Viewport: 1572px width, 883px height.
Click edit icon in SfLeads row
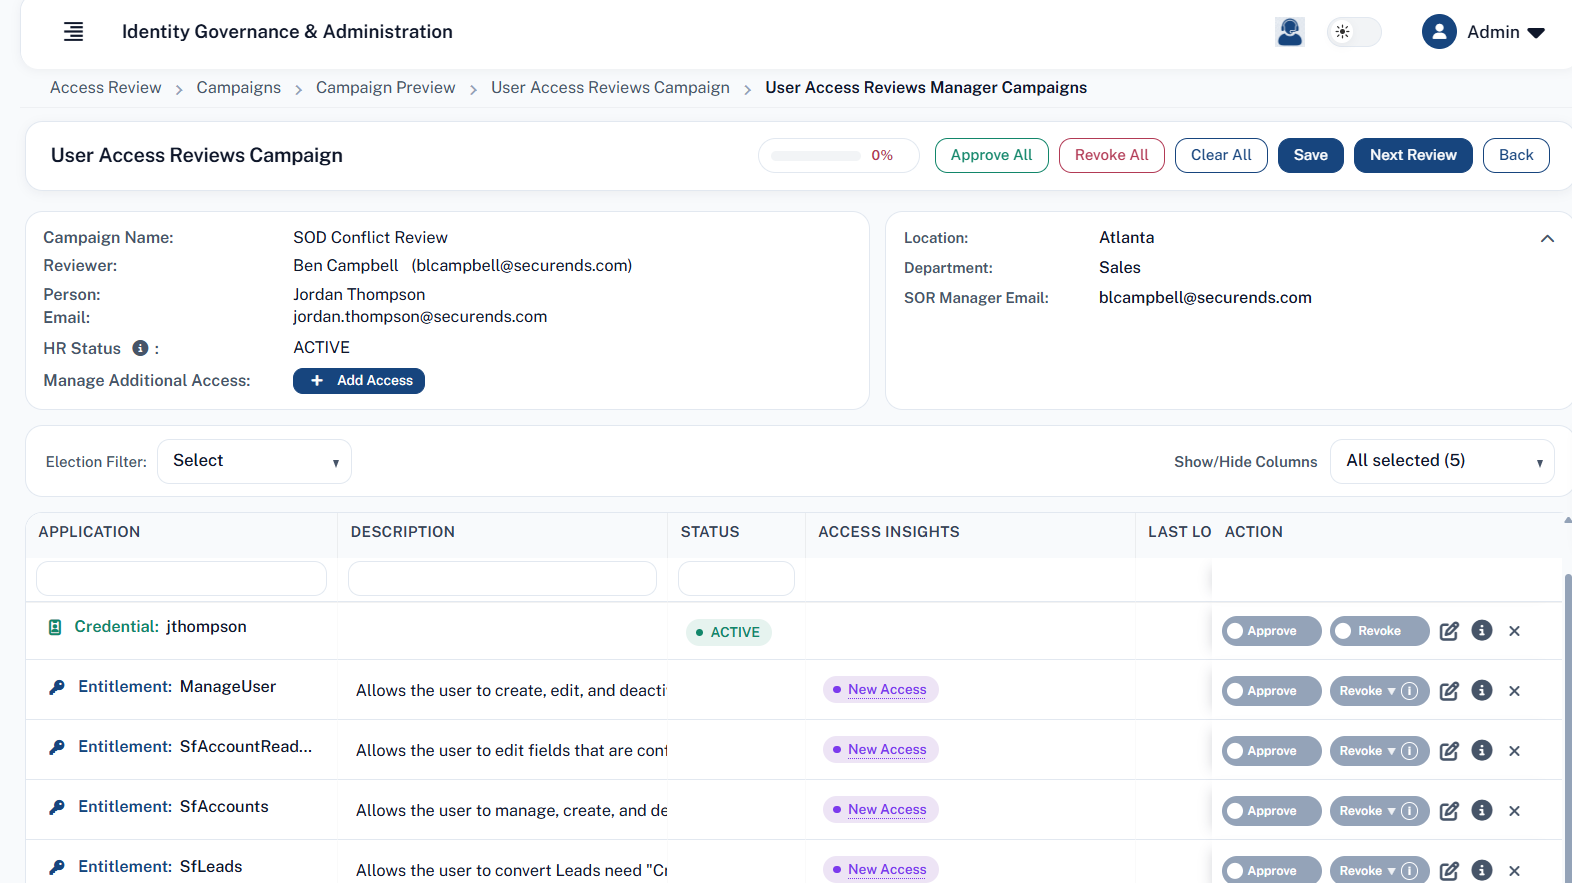click(x=1449, y=871)
